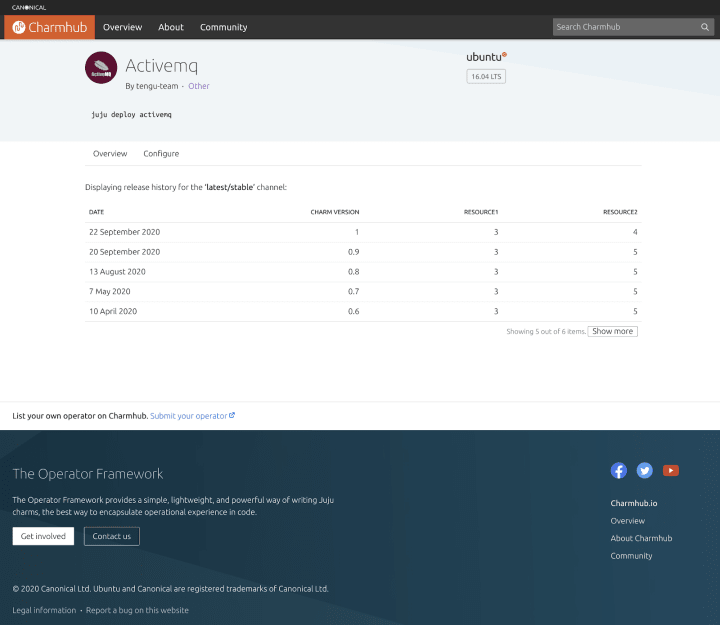Click the Ubuntu logo beside the charm title
Screen dimensions: 720x625
click(486, 57)
